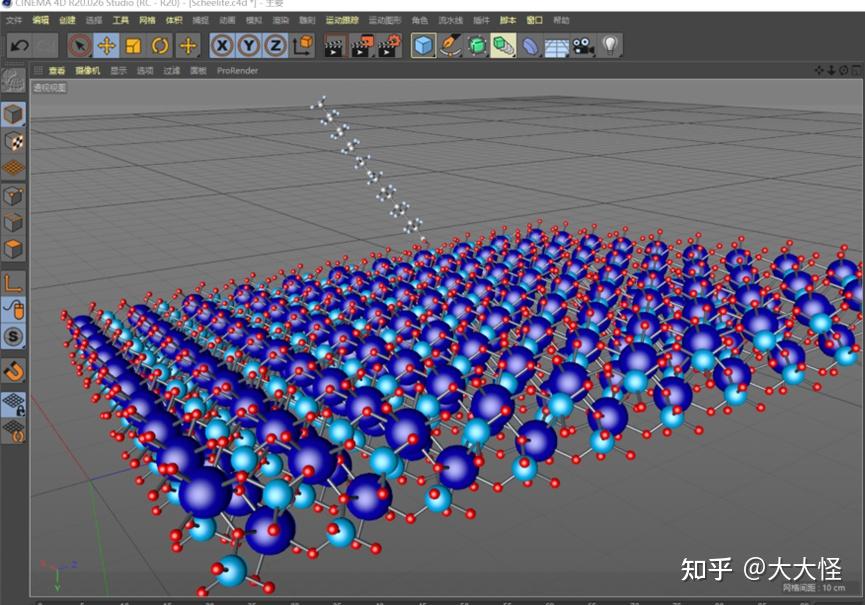
Task: Activate the Move tool
Action: pyautogui.click(x=106, y=46)
